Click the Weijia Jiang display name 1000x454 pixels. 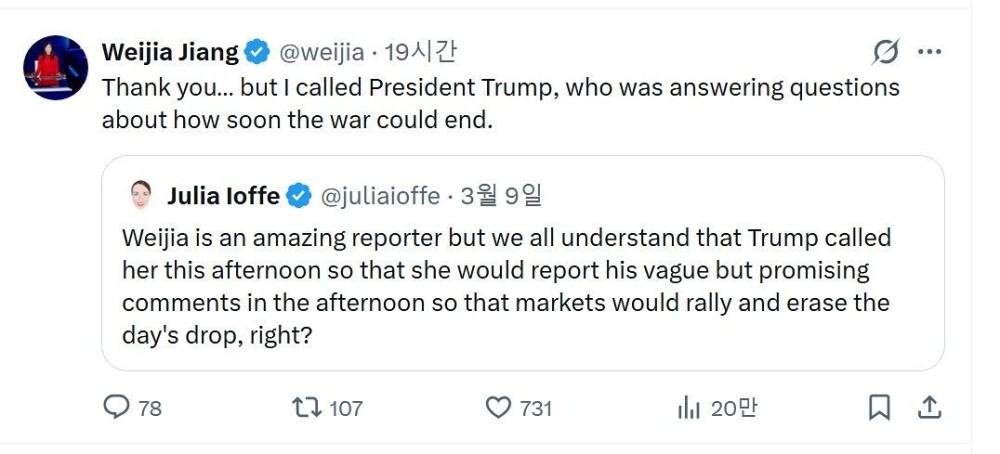(170, 52)
